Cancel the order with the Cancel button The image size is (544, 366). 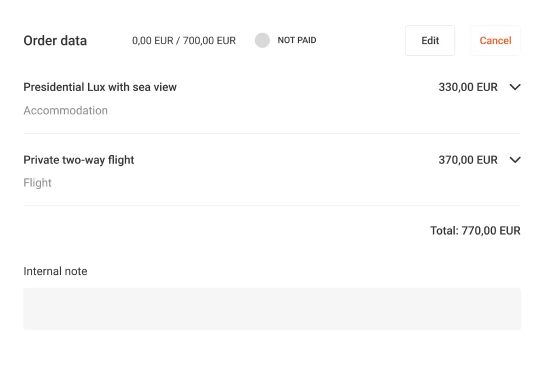(495, 40)
